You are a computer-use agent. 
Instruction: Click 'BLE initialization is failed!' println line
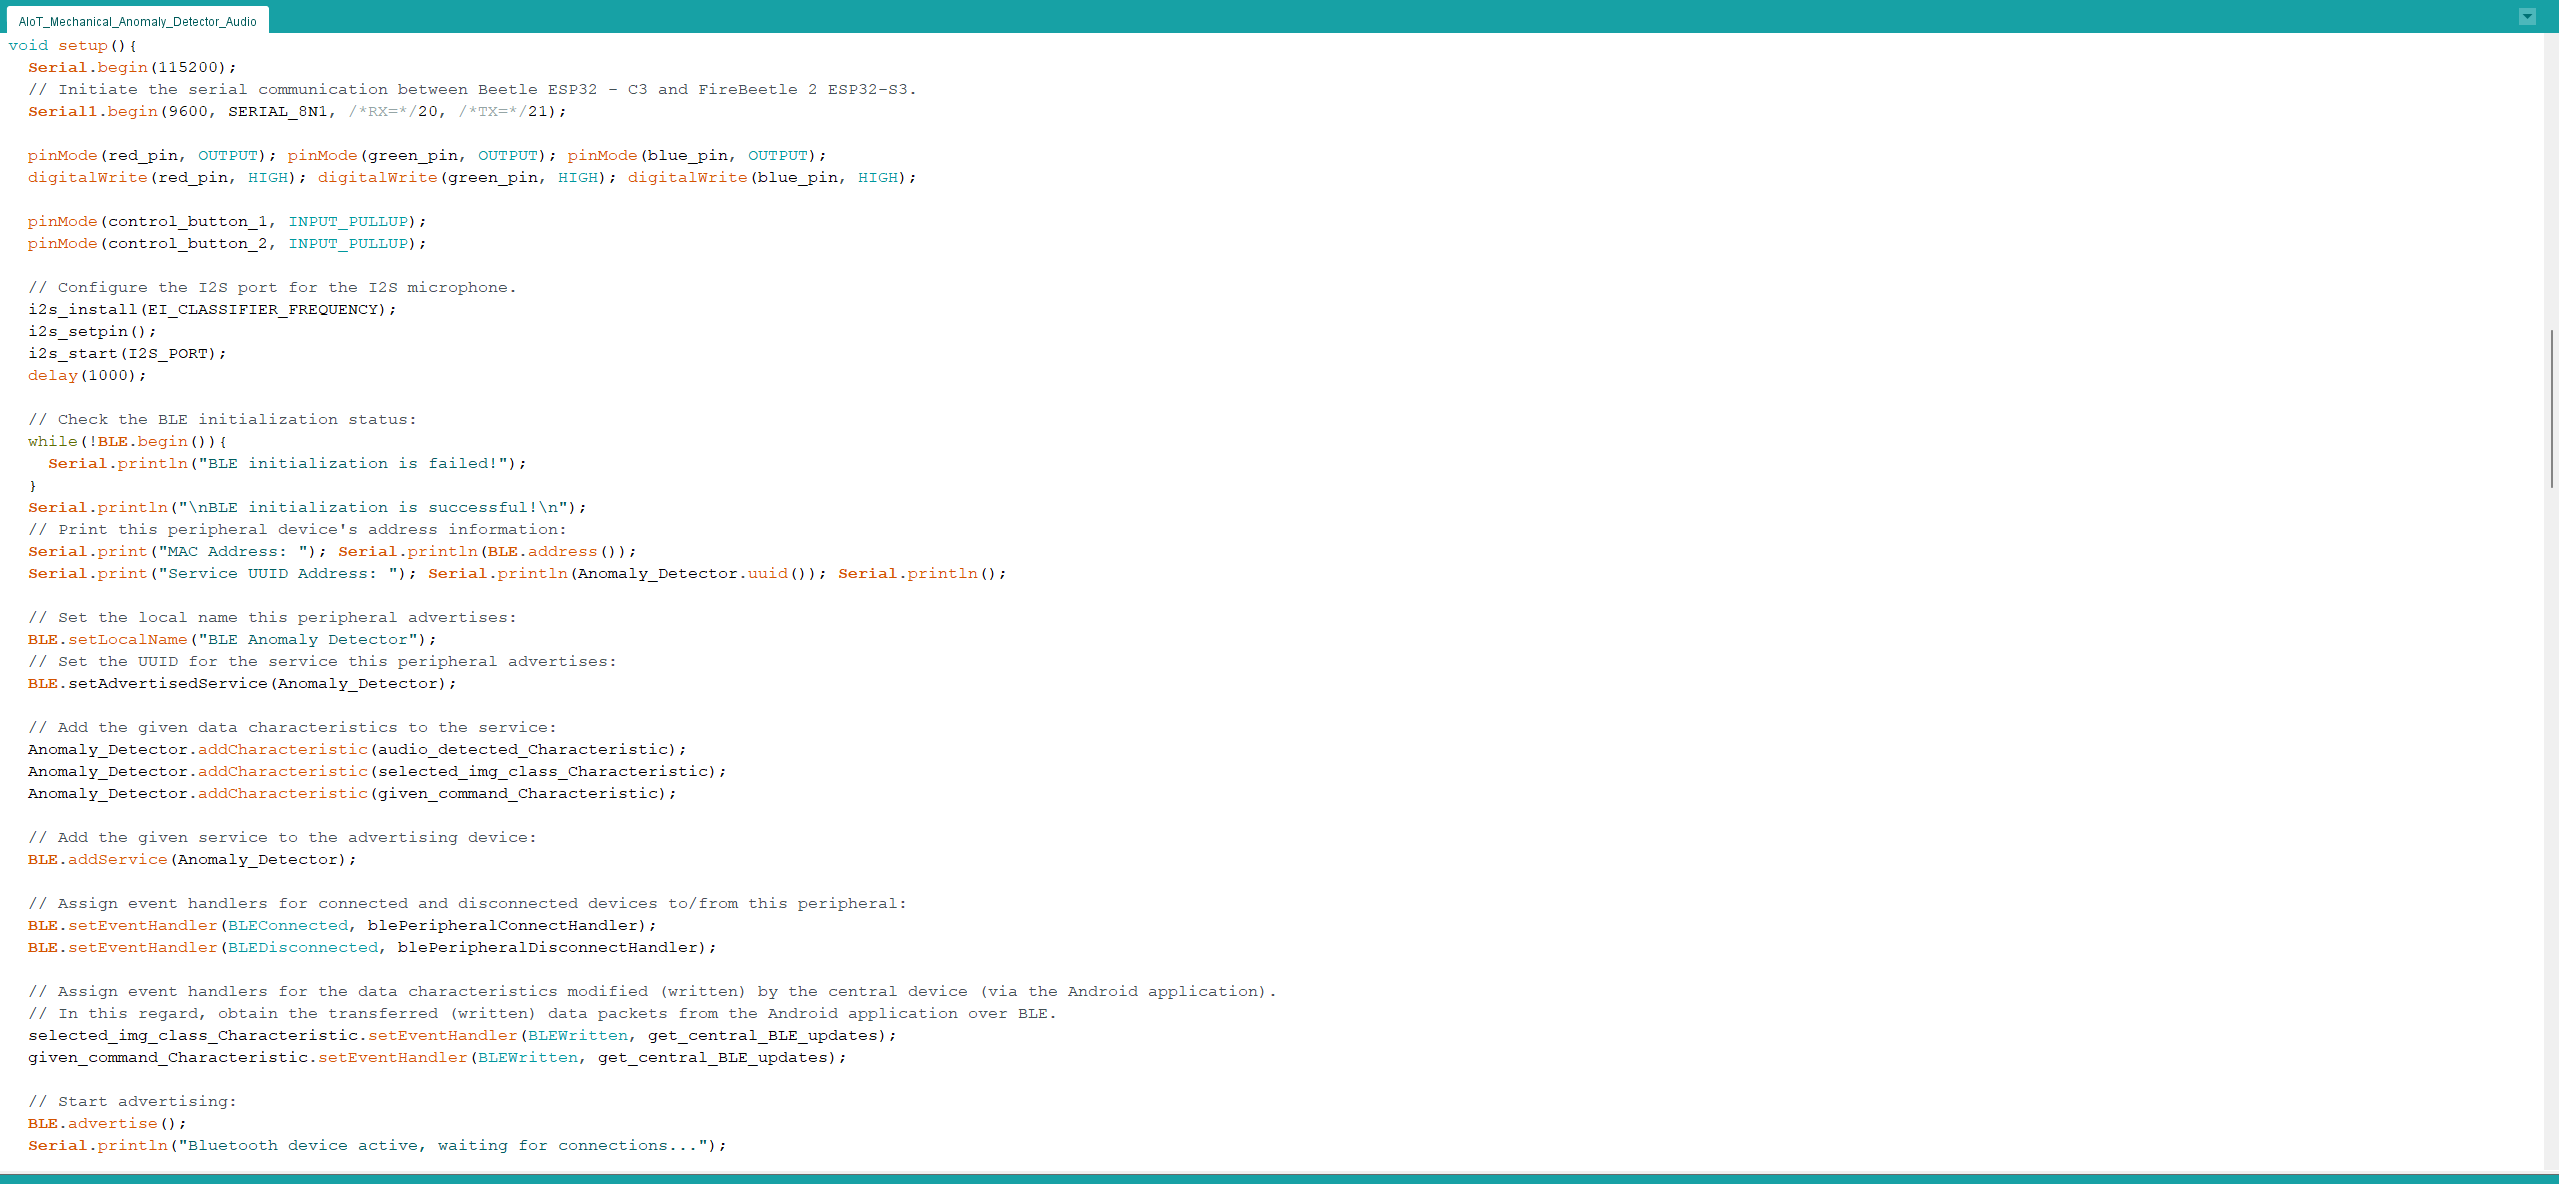pyautogui.click(x=287, y=463)
